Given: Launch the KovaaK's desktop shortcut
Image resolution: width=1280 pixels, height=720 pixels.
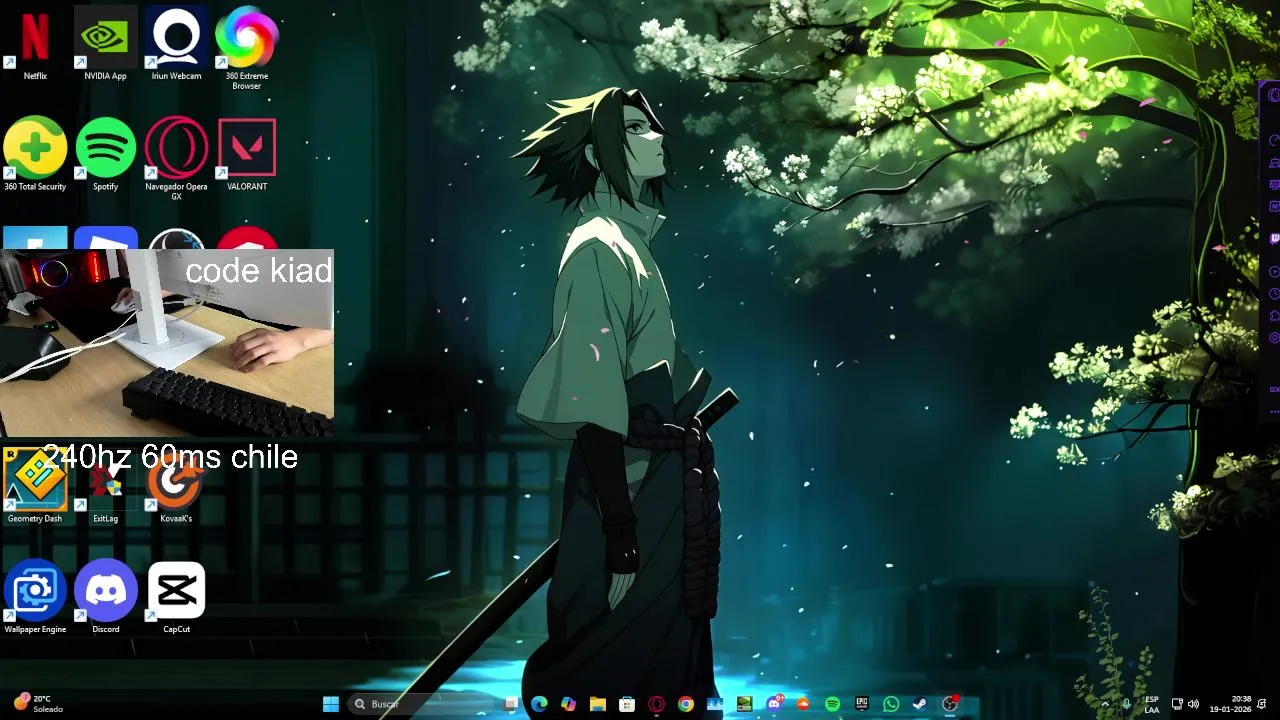Looking at the screenshot, I should (x=176, y=487).
